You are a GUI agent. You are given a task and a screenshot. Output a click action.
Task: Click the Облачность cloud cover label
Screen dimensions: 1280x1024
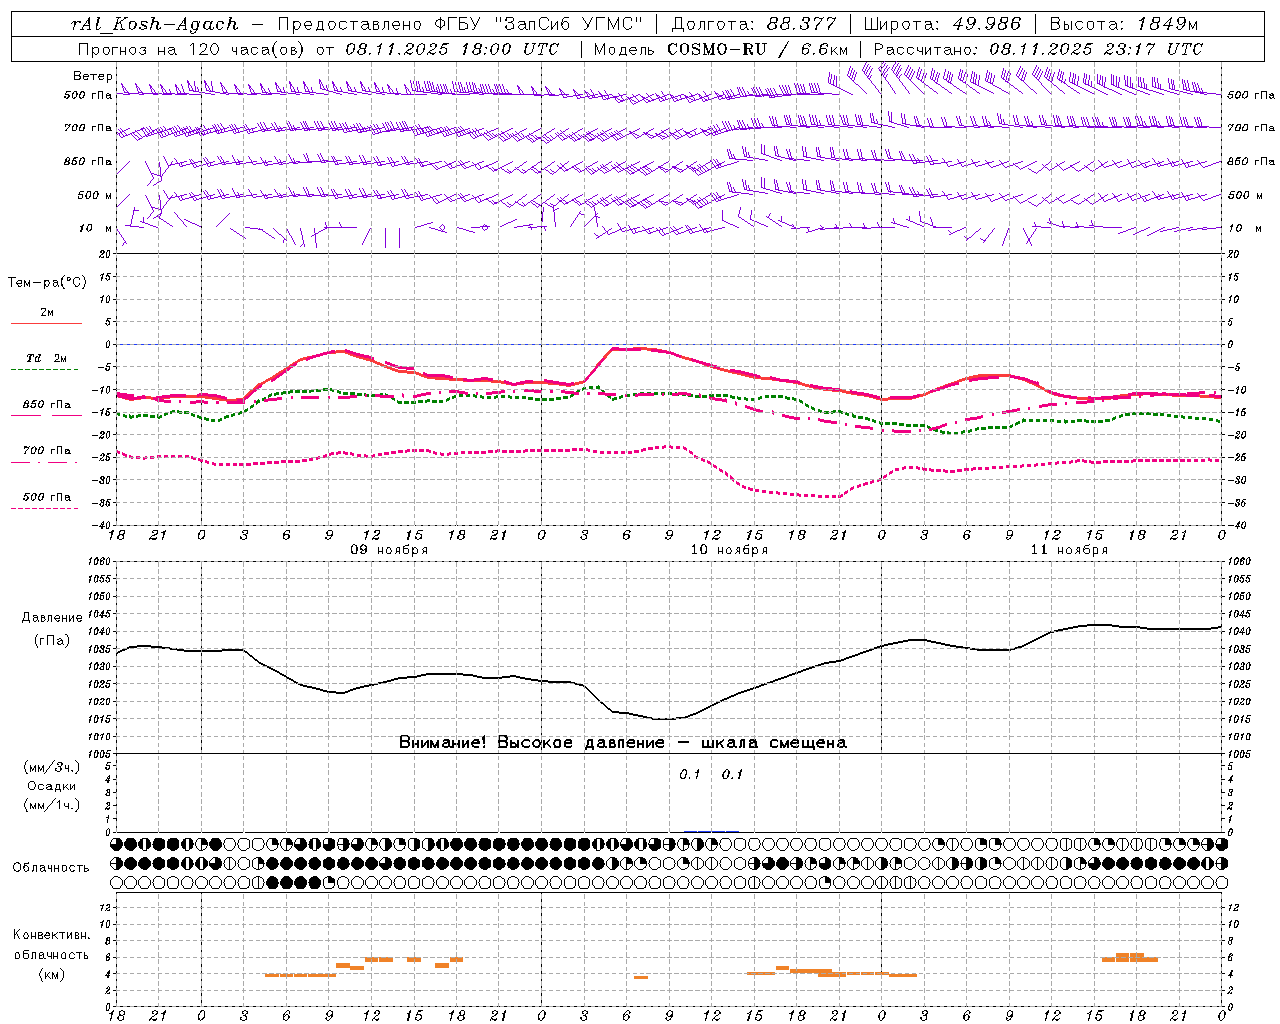51,868
